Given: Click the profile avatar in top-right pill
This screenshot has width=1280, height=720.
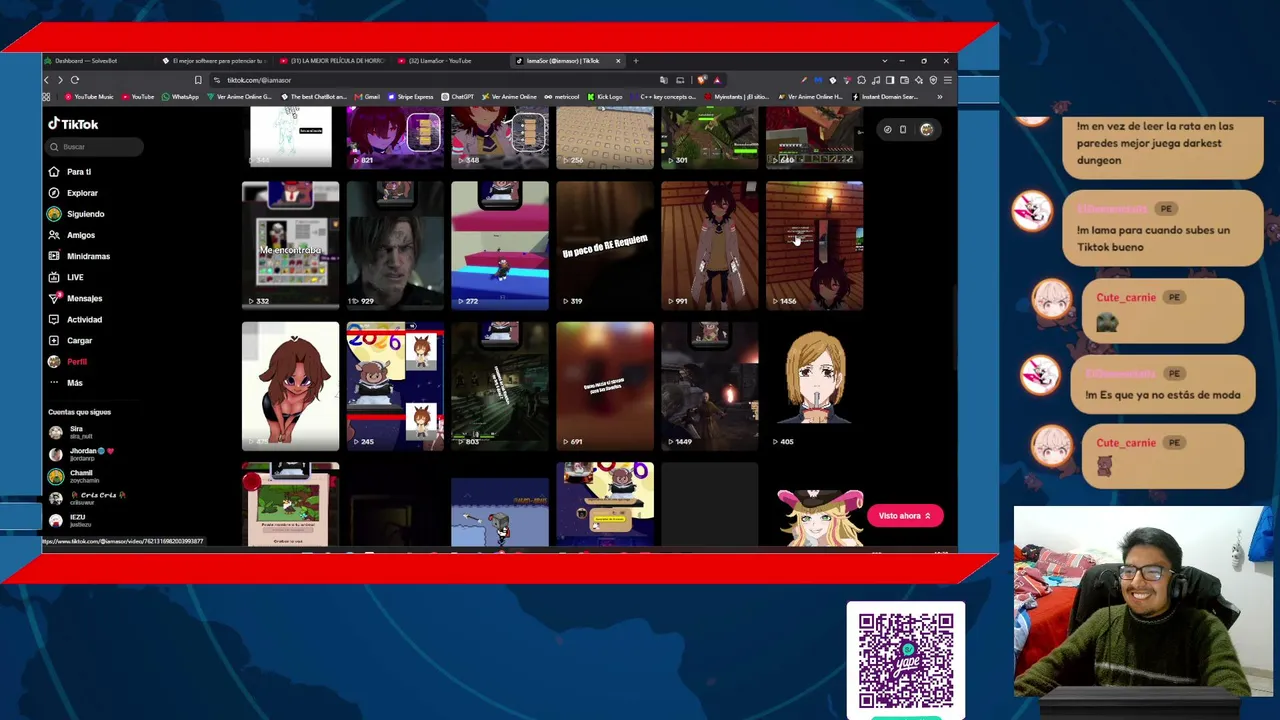Looking at the screenshot, I should pos(926,129).
